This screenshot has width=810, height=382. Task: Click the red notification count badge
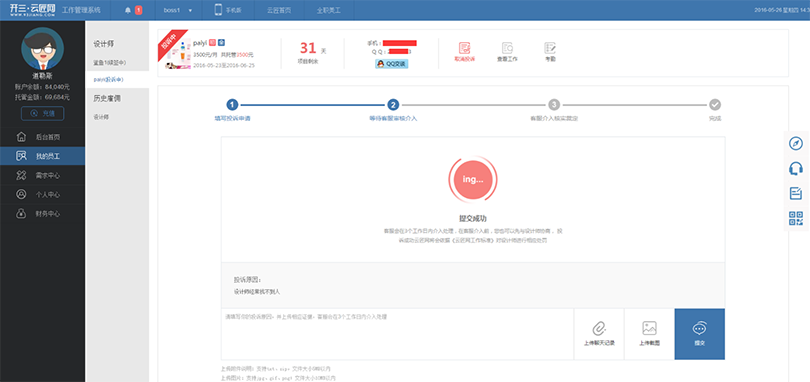138,10
